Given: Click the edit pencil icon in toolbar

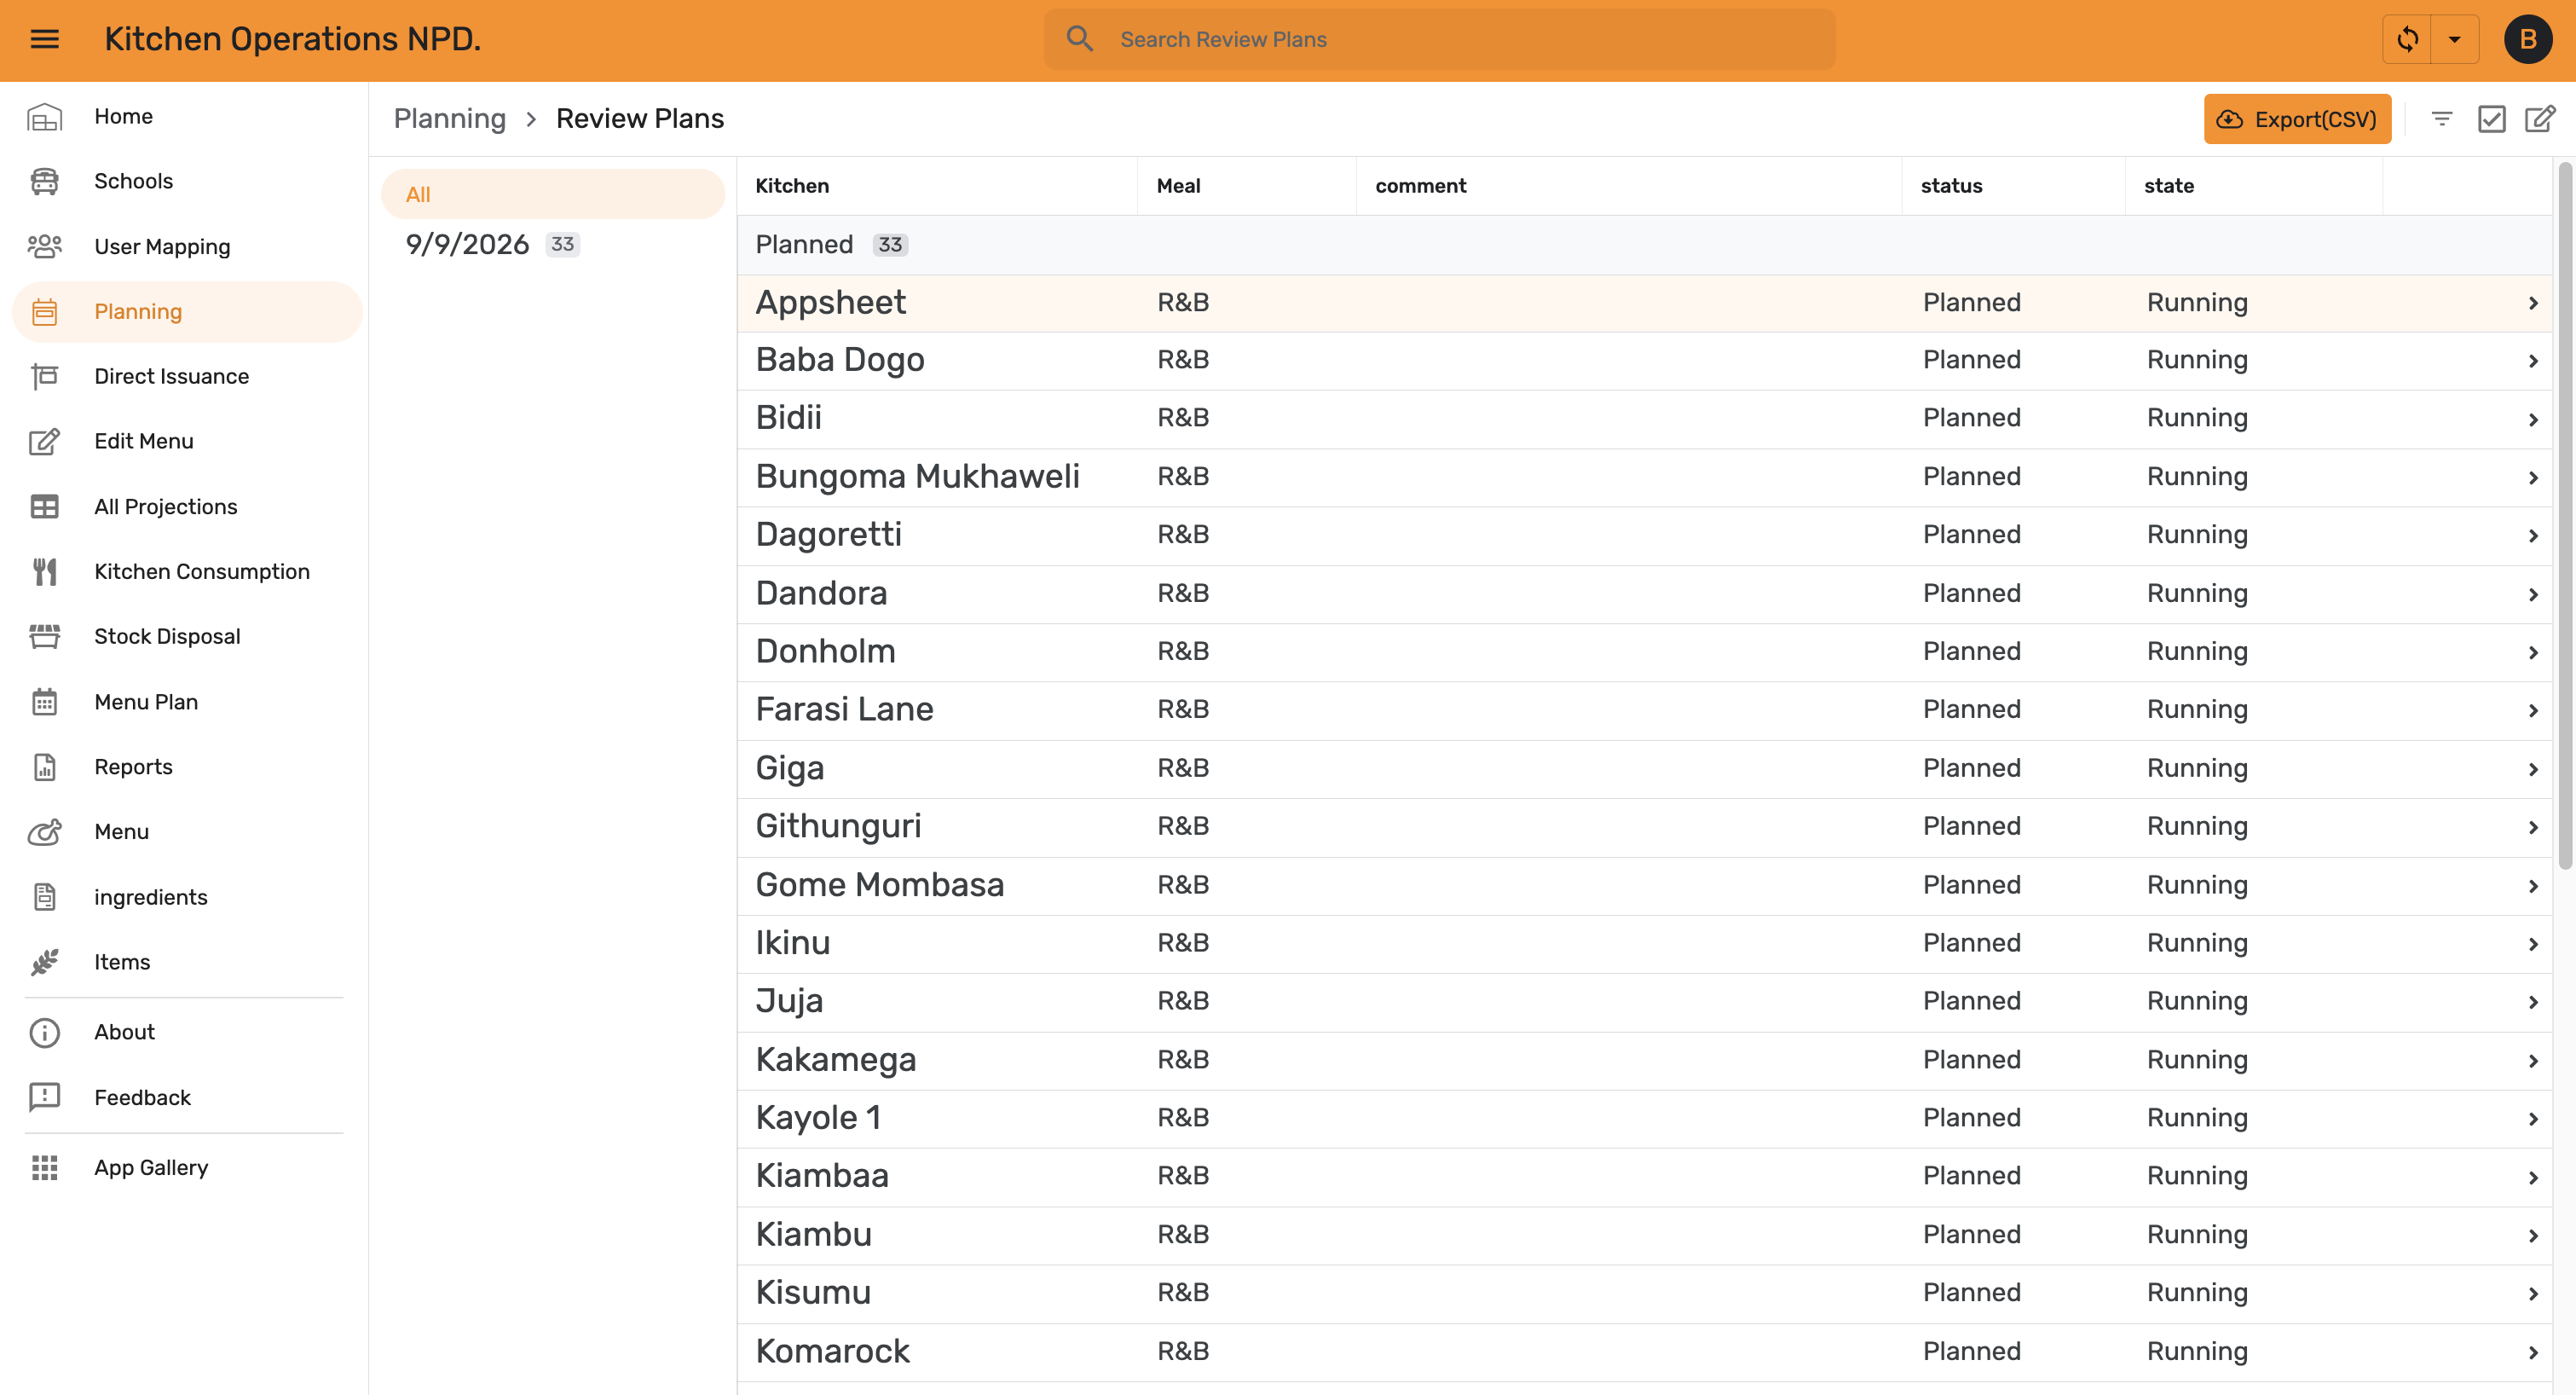Looking at the screenshot, I should click(x=2540, y=119).
